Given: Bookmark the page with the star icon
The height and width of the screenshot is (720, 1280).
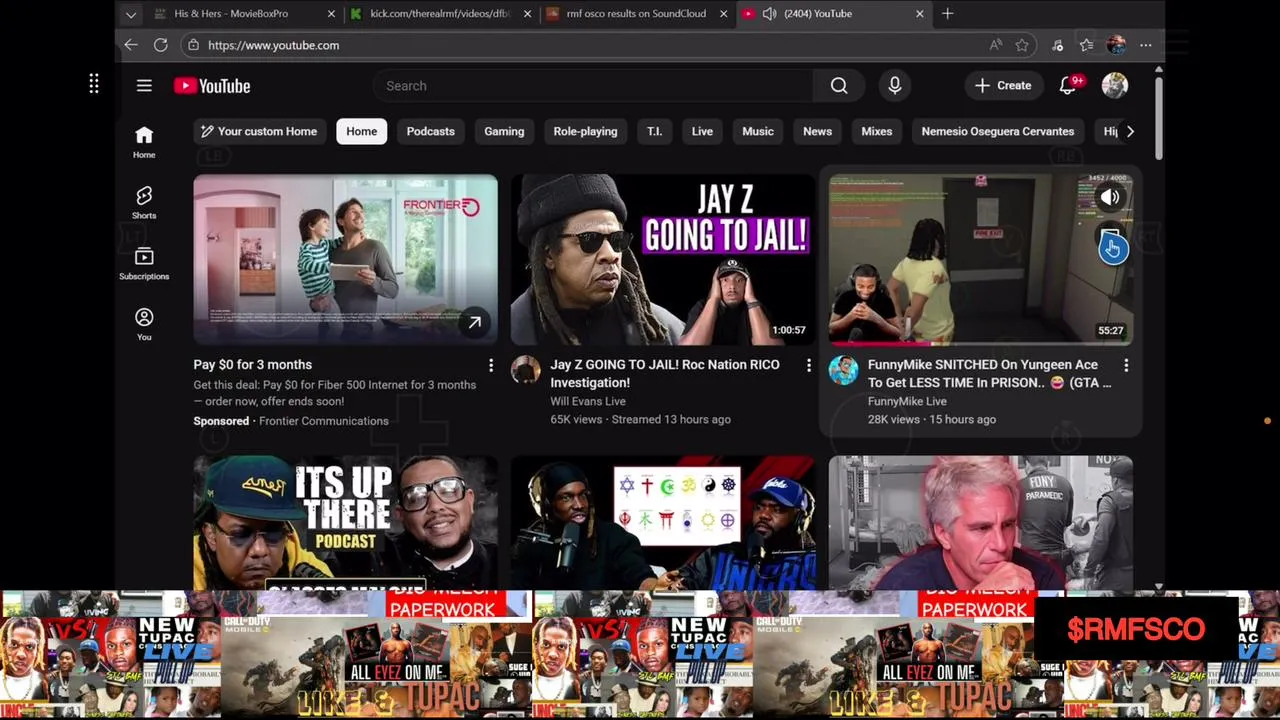Looking at the screenshot, I should (1022, 45).
